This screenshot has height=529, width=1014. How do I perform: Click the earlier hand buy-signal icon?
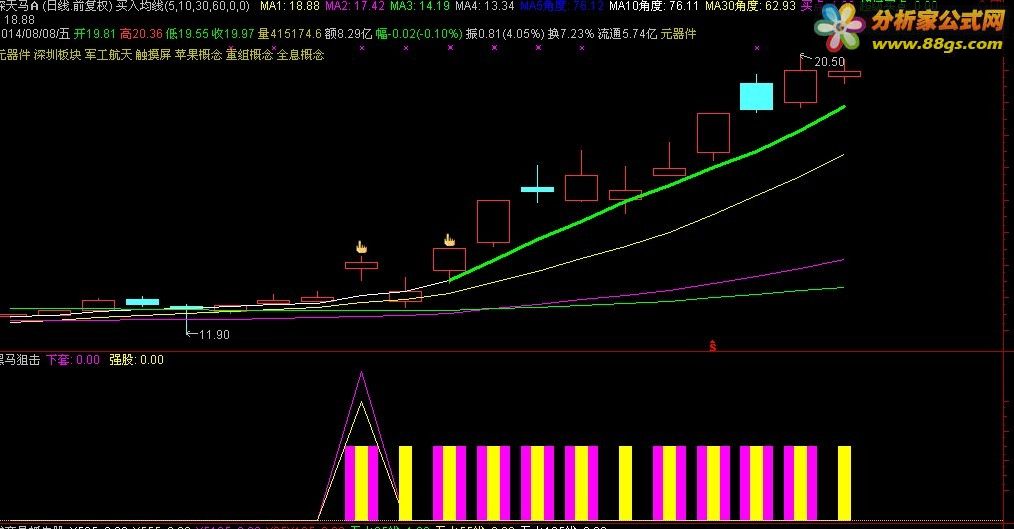pos(361,247)
